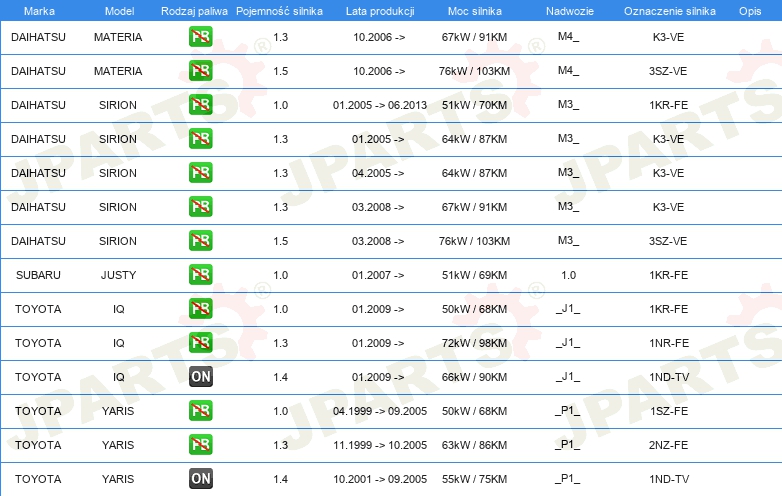Click the Oznaczenie silnika column header
Image resolution: width=782 pixels, height=496 pixels.
[x=670, y=11]
